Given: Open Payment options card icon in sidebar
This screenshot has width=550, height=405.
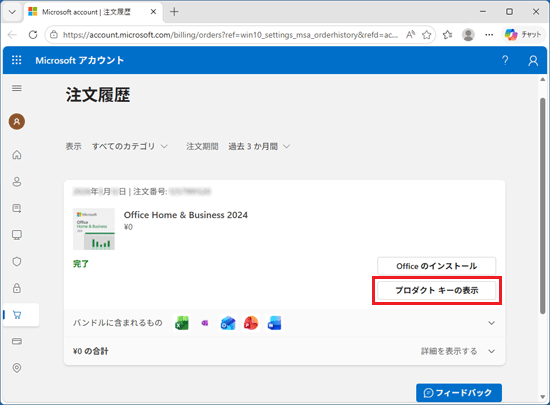Looking at the screenshot, I should (16, 341).
